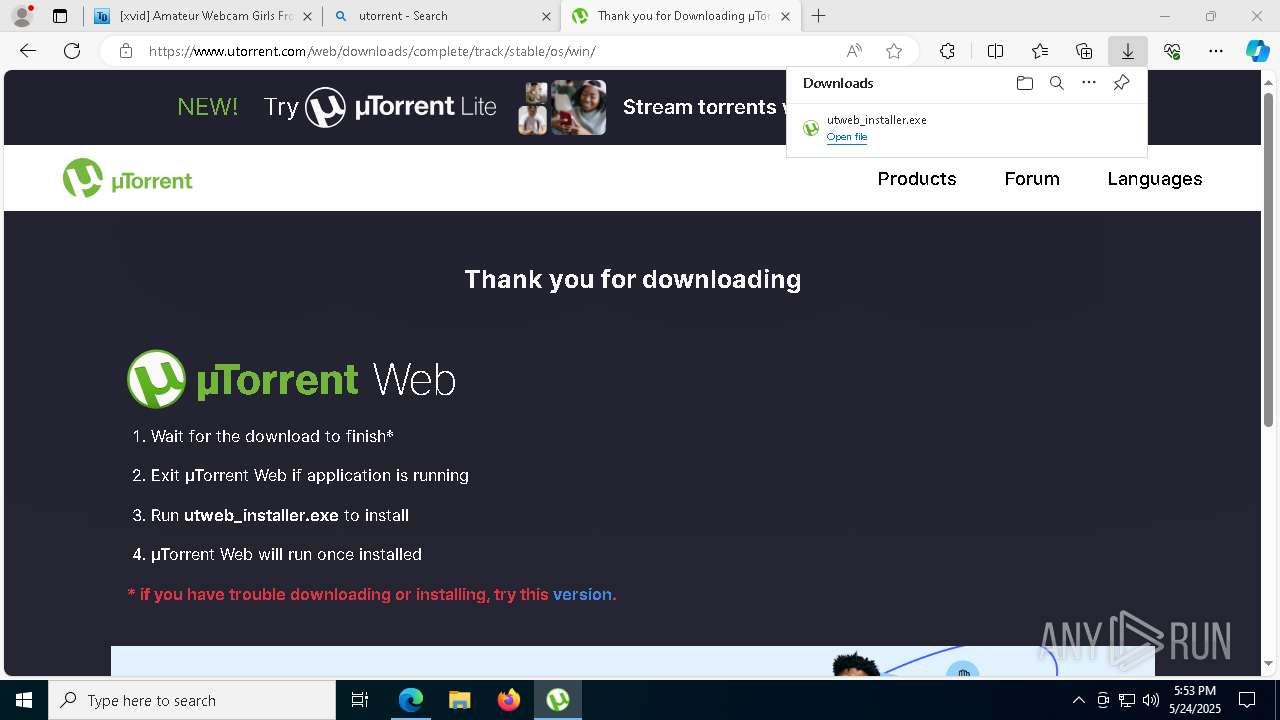Open the µTorrent taskbar icon
The image size is (1280, 720).
[558, 700]
